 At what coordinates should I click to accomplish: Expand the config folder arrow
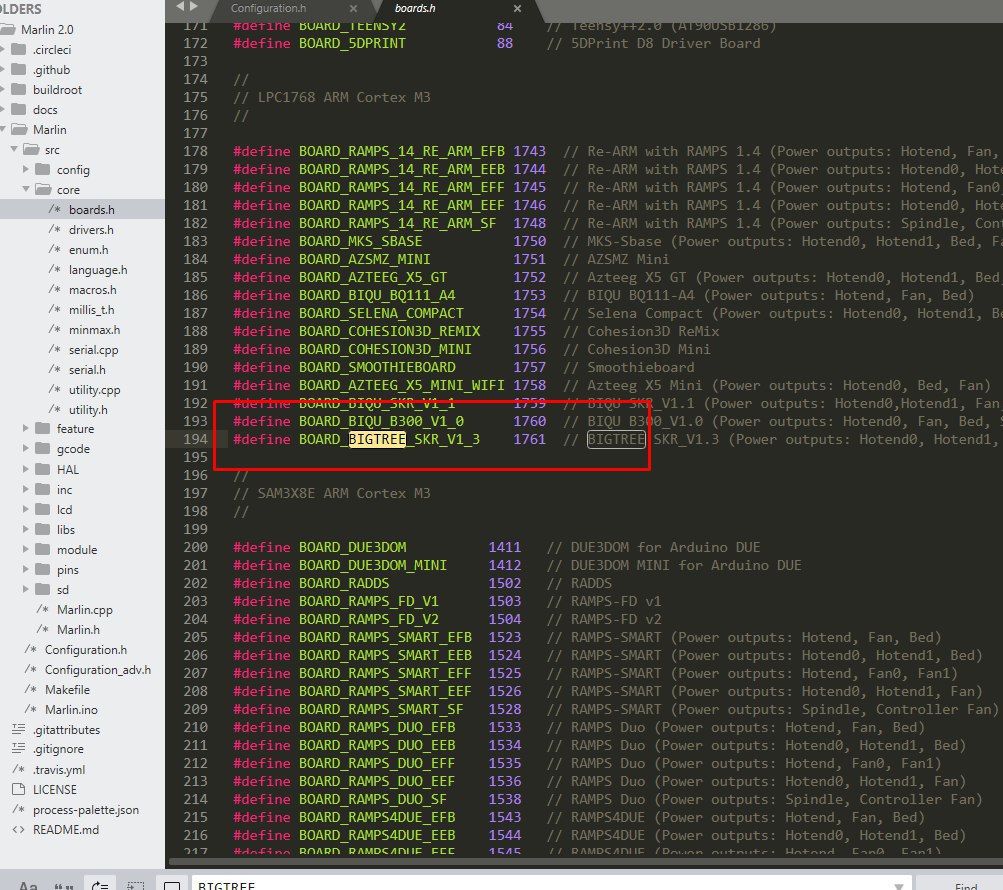[x=26, y=170]
